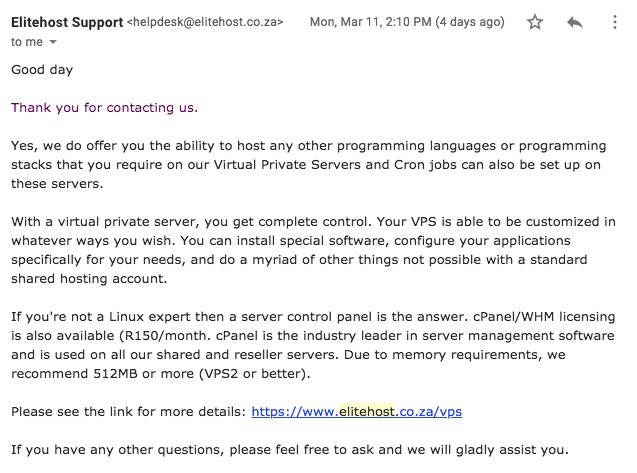Open the elitehost.co.za/vps hyperlink
Screen dimensions: 637x473
point(356,412)
